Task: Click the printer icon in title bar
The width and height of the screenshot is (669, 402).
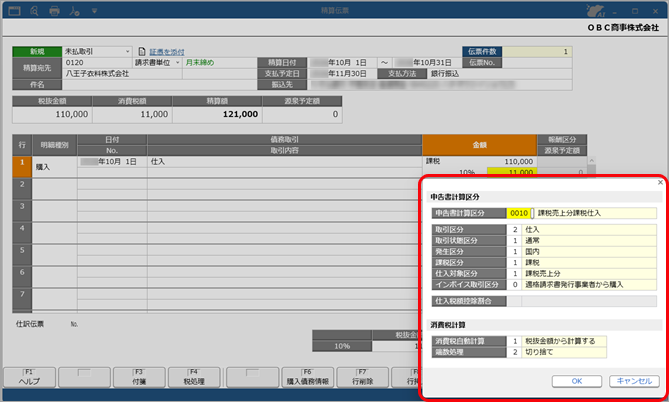Action: 54,11
